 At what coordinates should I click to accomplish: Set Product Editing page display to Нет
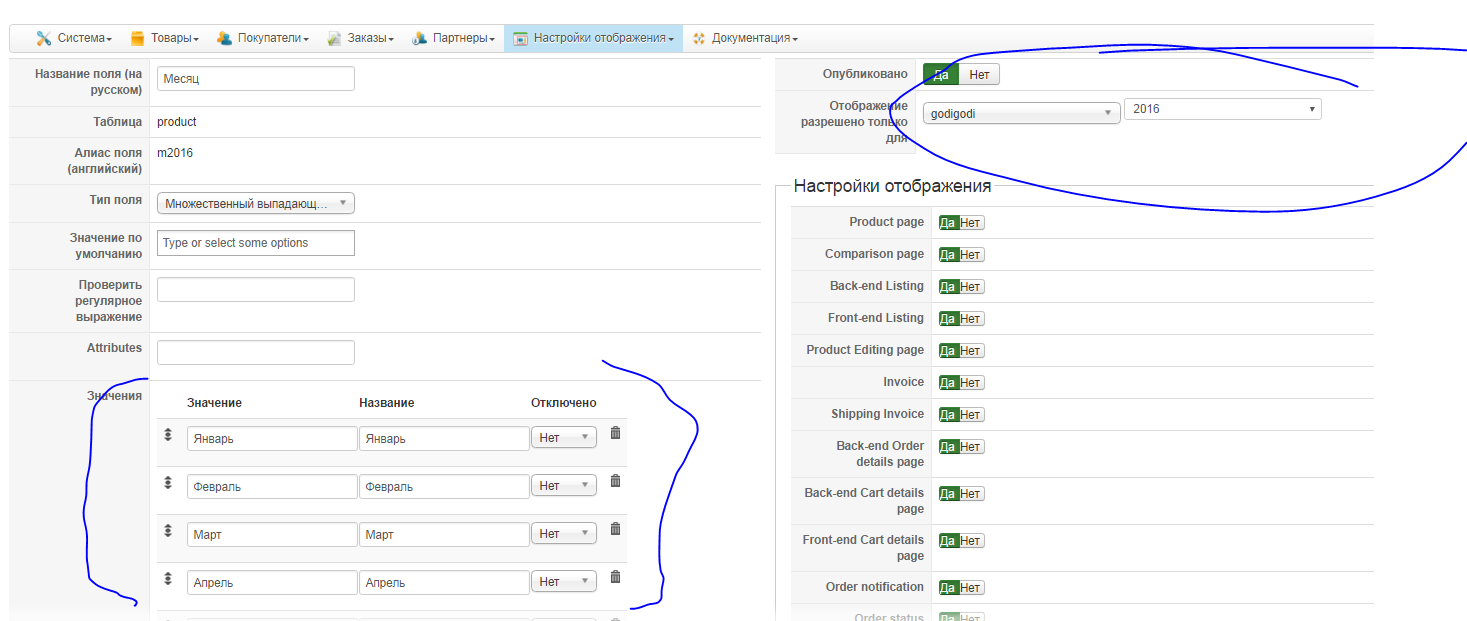click(971, 351)
